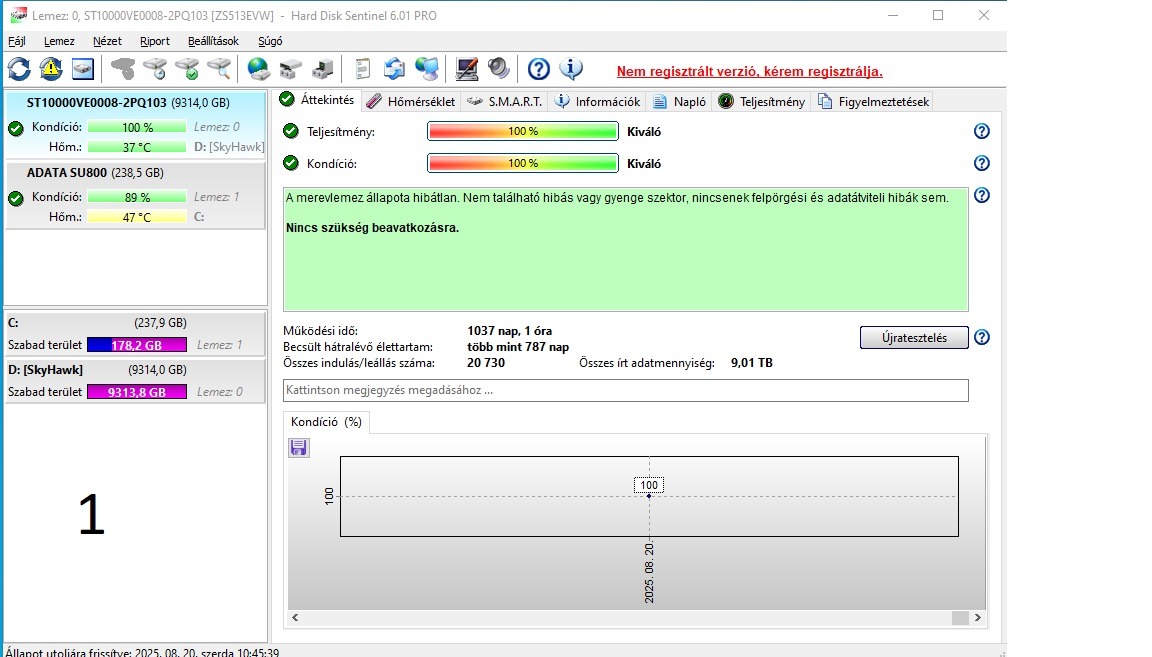The image size is (1152, 657).
Task: Select the ADATA SU800 disk entry
Action: [x=135, y=195]
